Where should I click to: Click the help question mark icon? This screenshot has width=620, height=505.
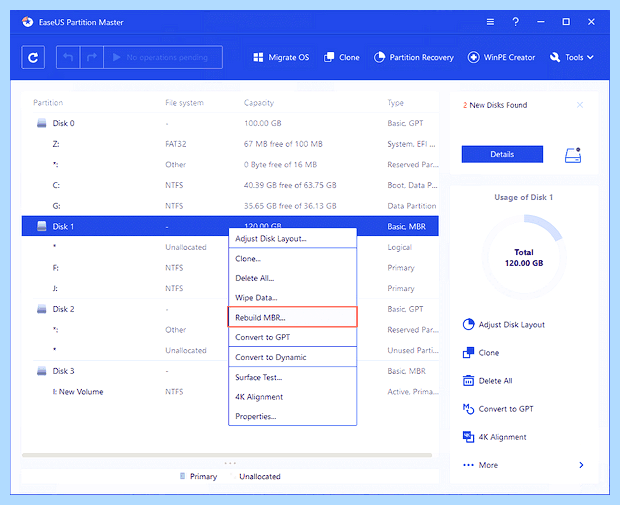coord(515,22)
